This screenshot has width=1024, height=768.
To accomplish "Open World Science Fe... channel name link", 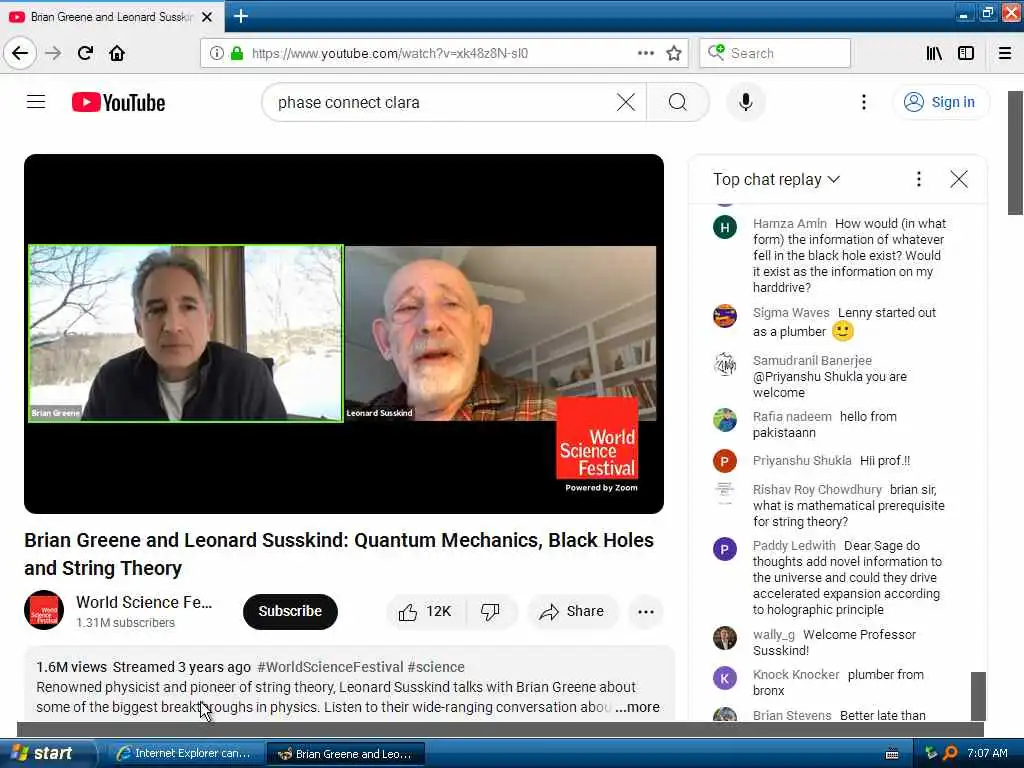I will point(144,602).
